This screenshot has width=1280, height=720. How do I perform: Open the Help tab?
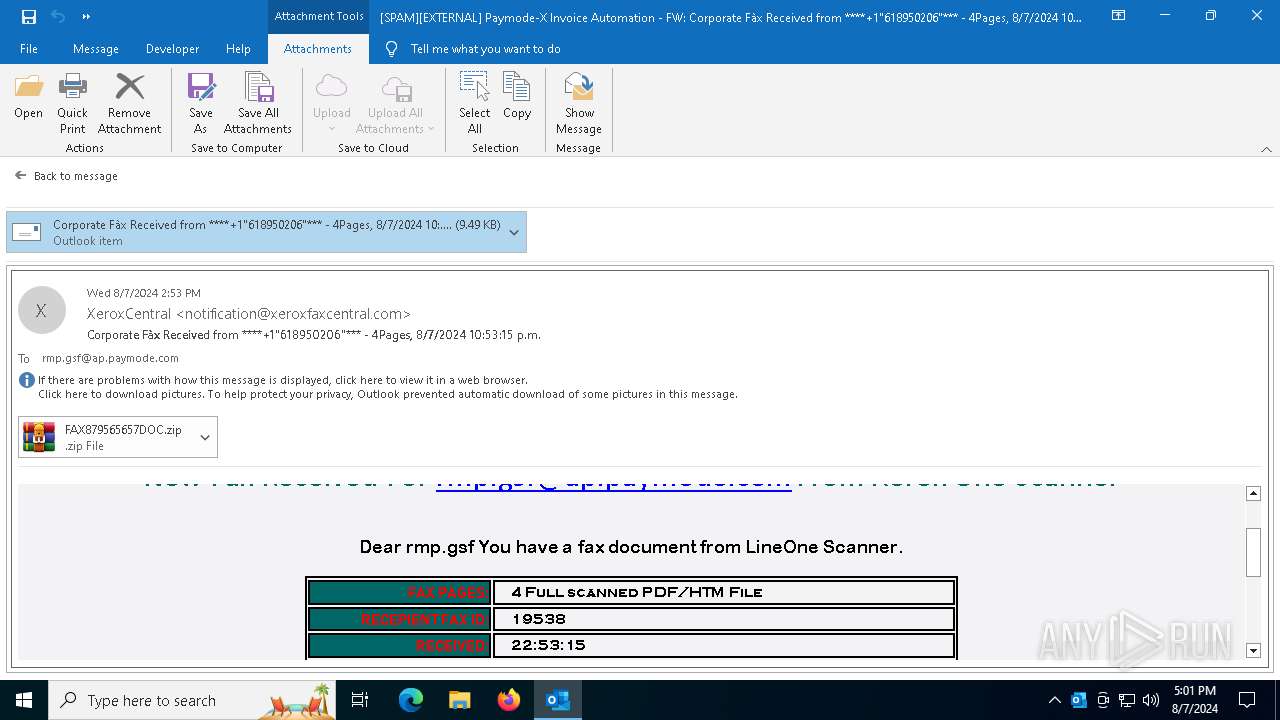tap(238, 49)
